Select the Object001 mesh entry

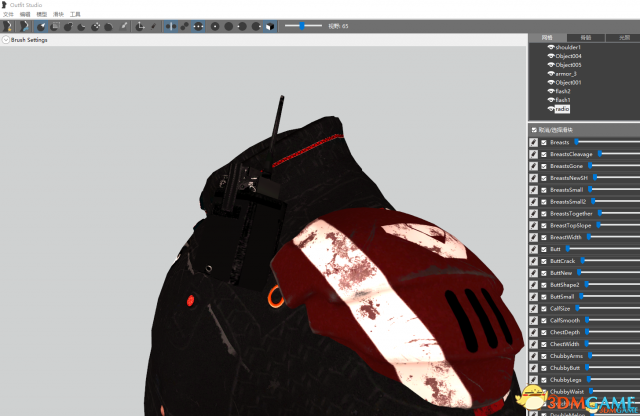(568, 82)
